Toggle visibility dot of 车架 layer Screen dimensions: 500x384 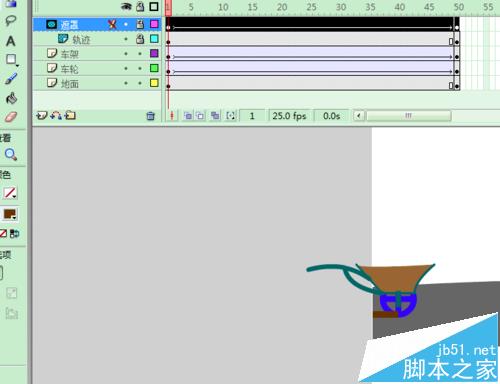tap(126, 54)
